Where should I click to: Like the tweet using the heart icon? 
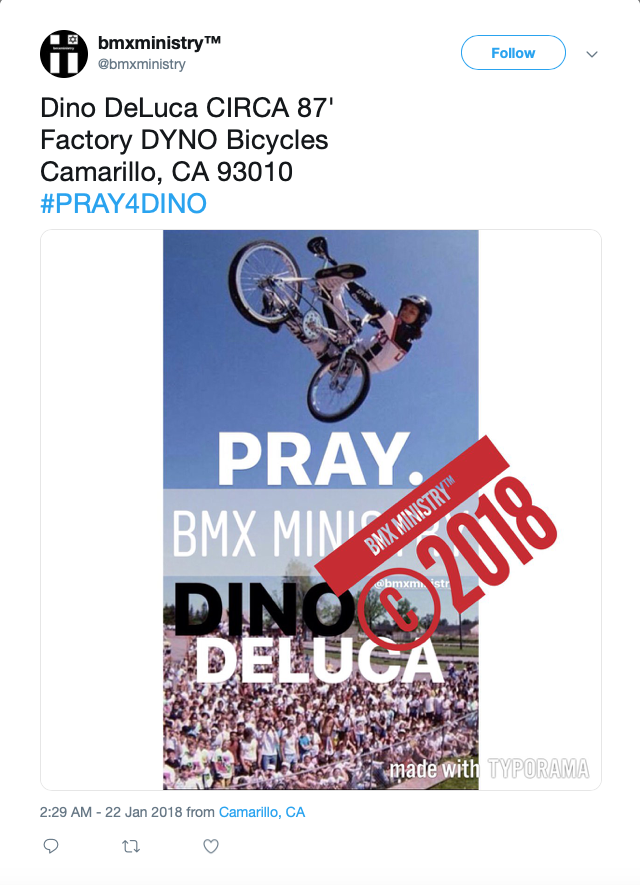point(210,846)
